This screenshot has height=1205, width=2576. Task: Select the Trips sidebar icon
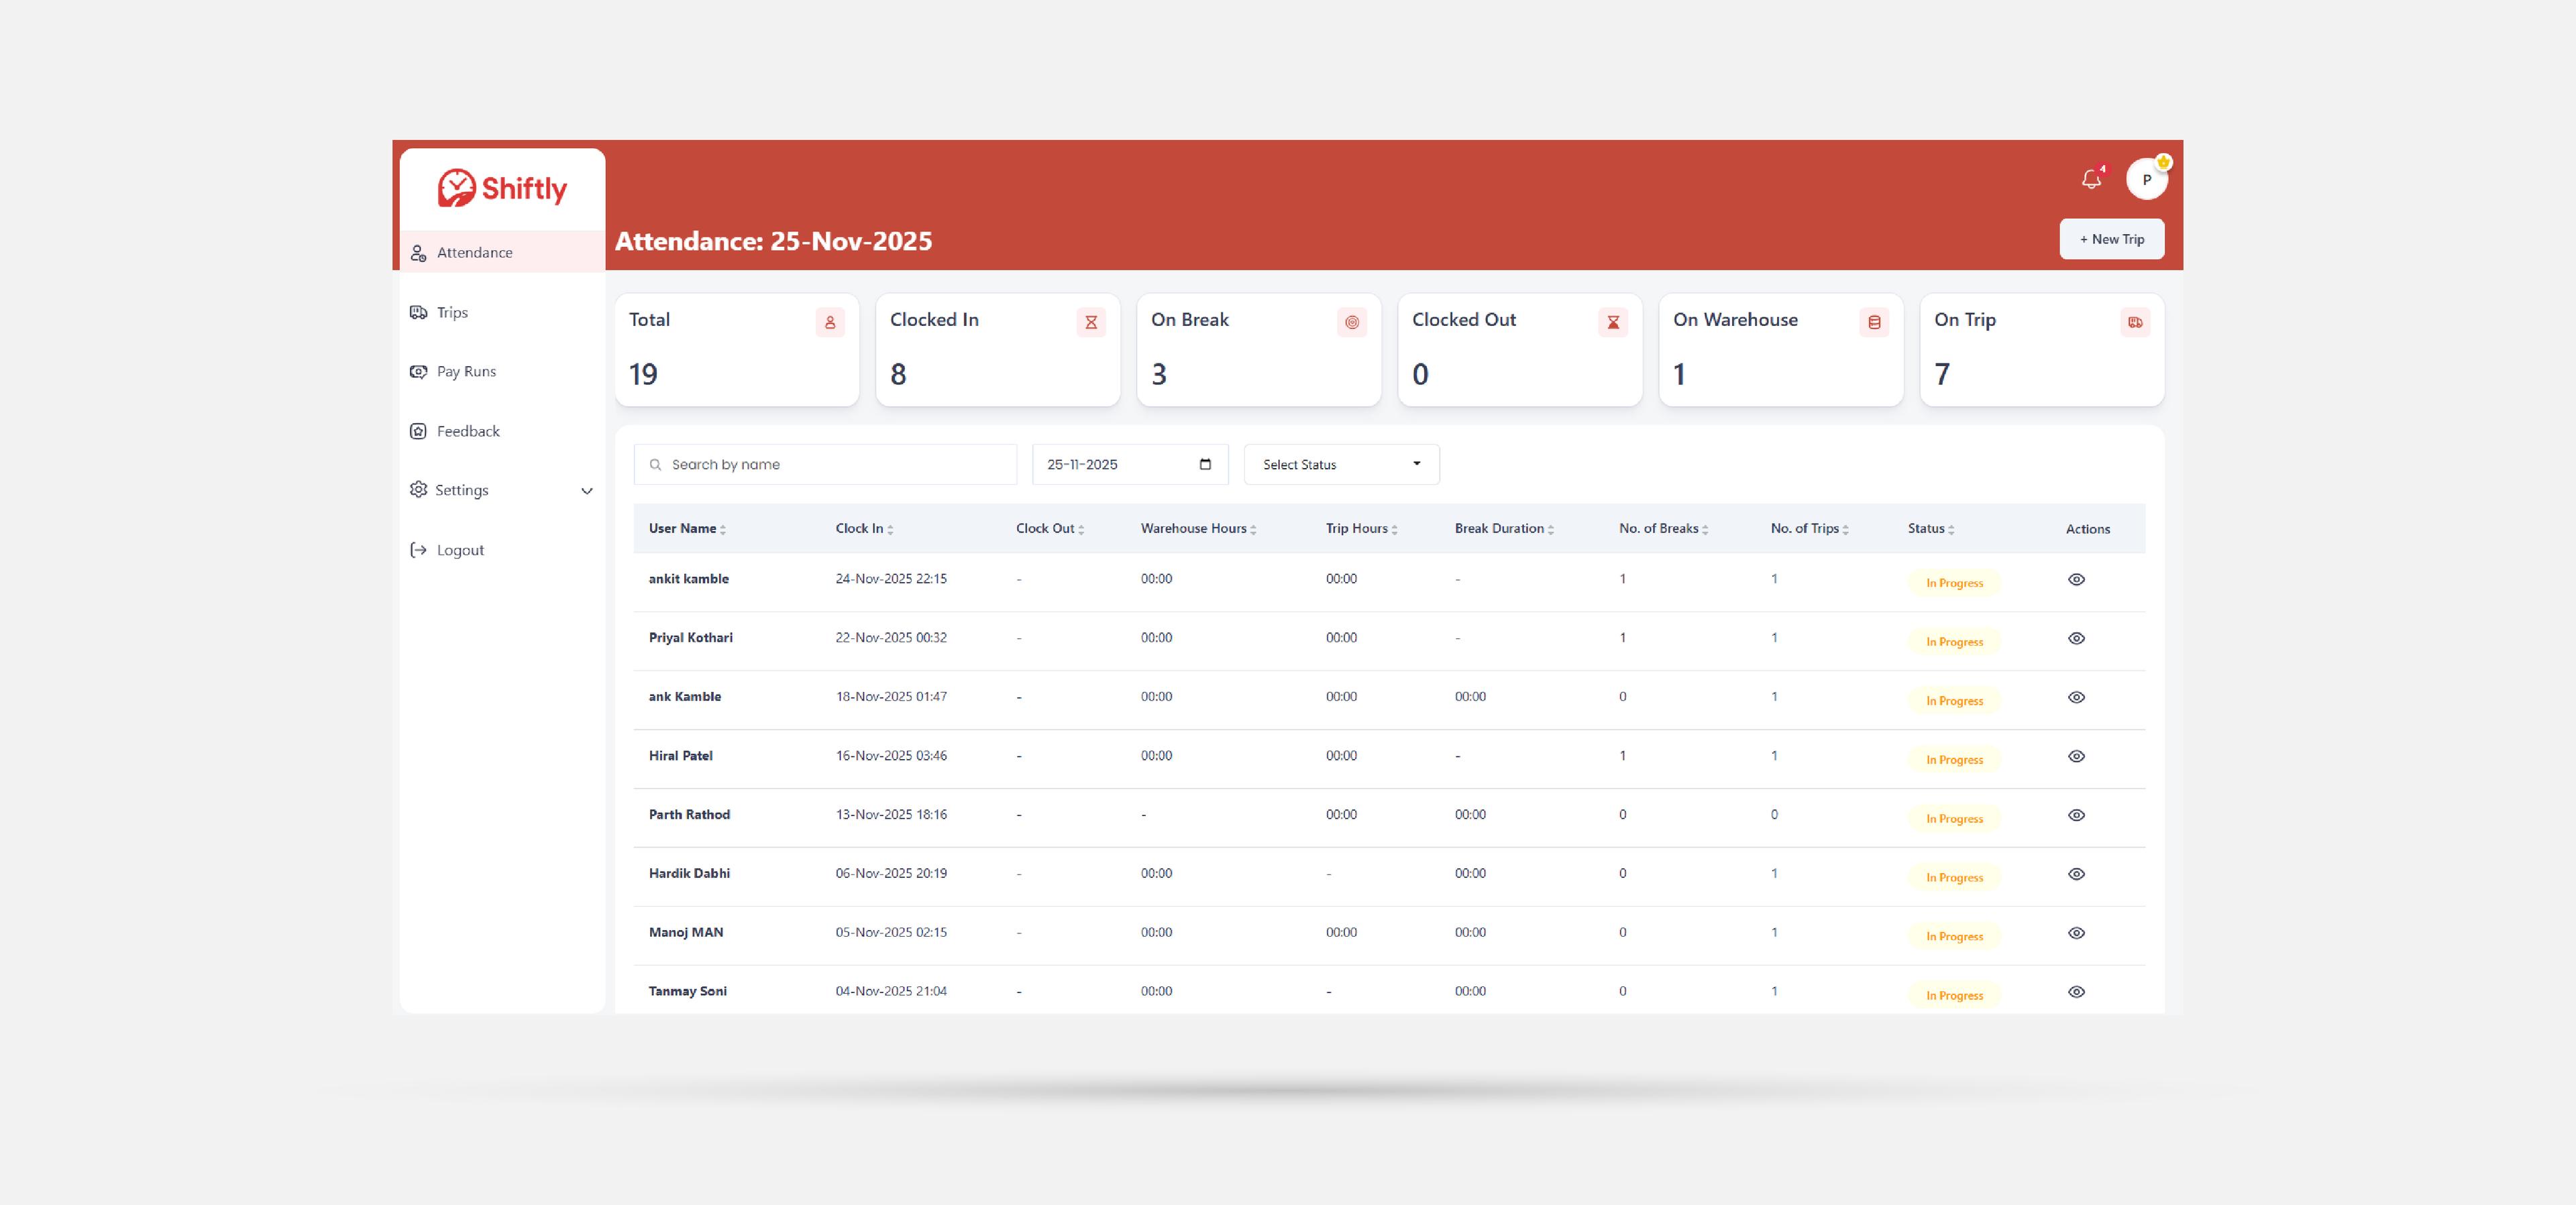(x=419, y=311)
